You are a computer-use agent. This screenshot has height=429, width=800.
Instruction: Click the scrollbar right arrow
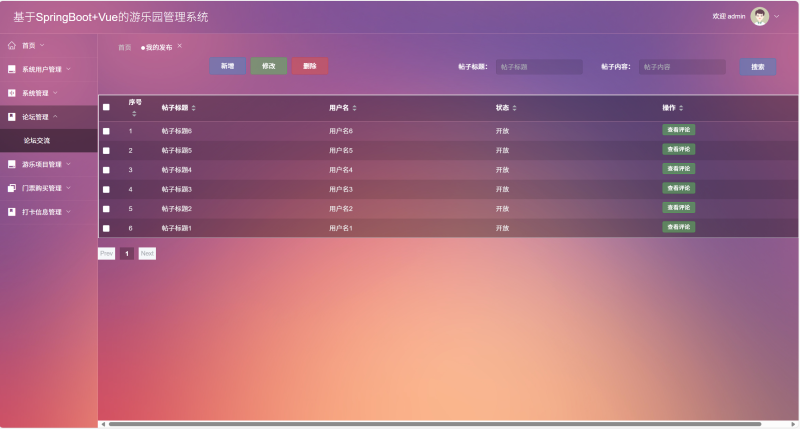[793, 424]
